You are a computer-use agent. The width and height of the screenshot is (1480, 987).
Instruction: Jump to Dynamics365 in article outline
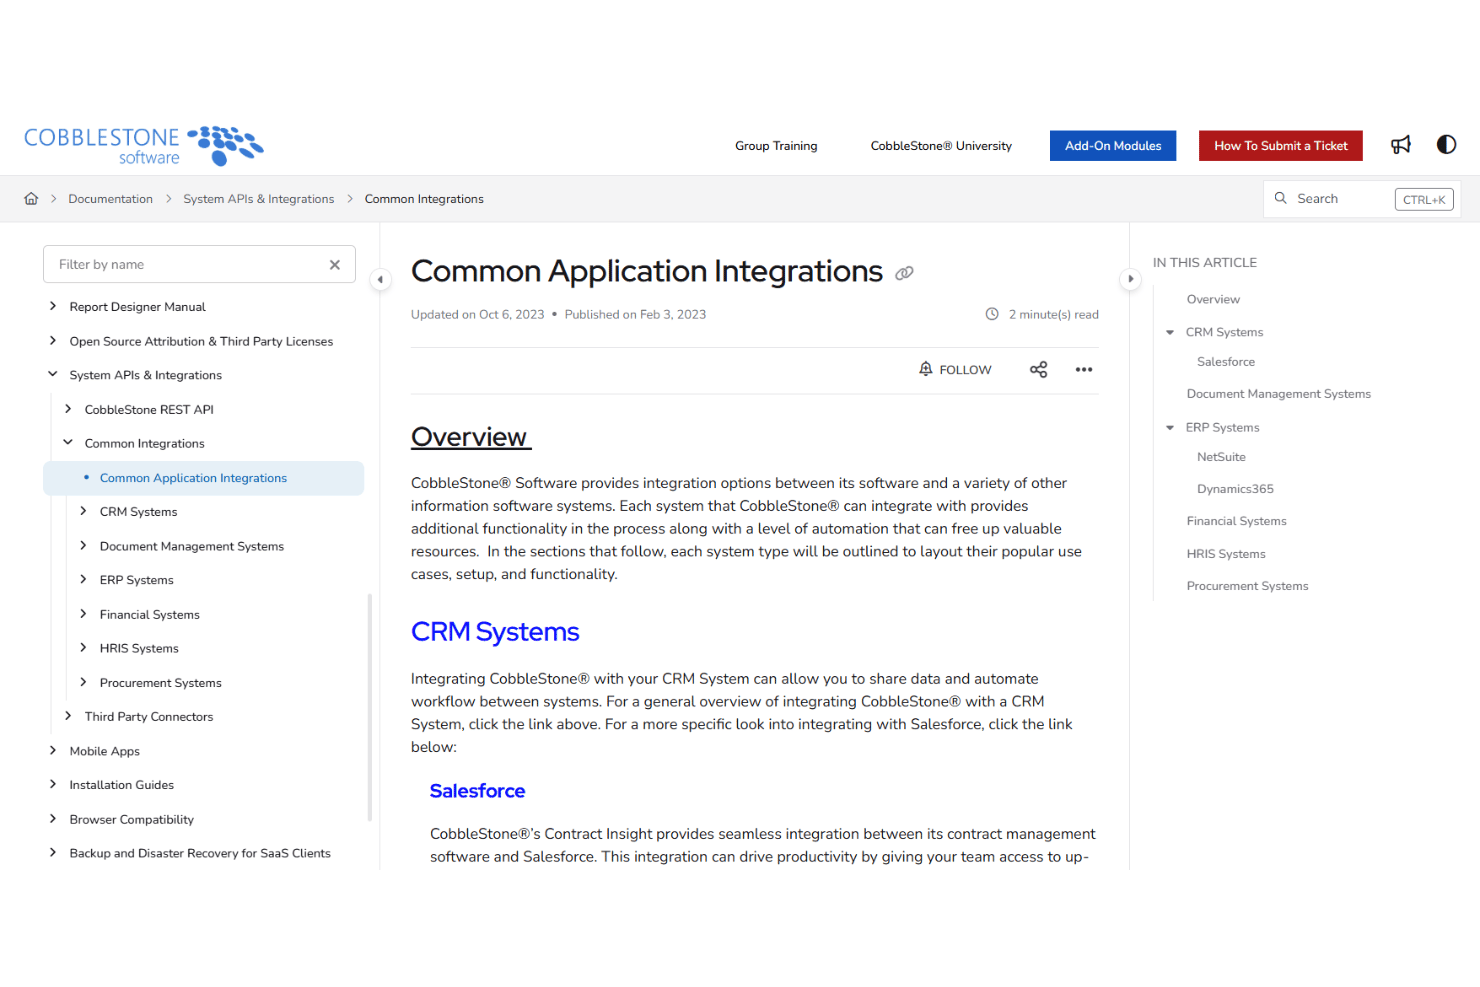(x=1235, y=489)
